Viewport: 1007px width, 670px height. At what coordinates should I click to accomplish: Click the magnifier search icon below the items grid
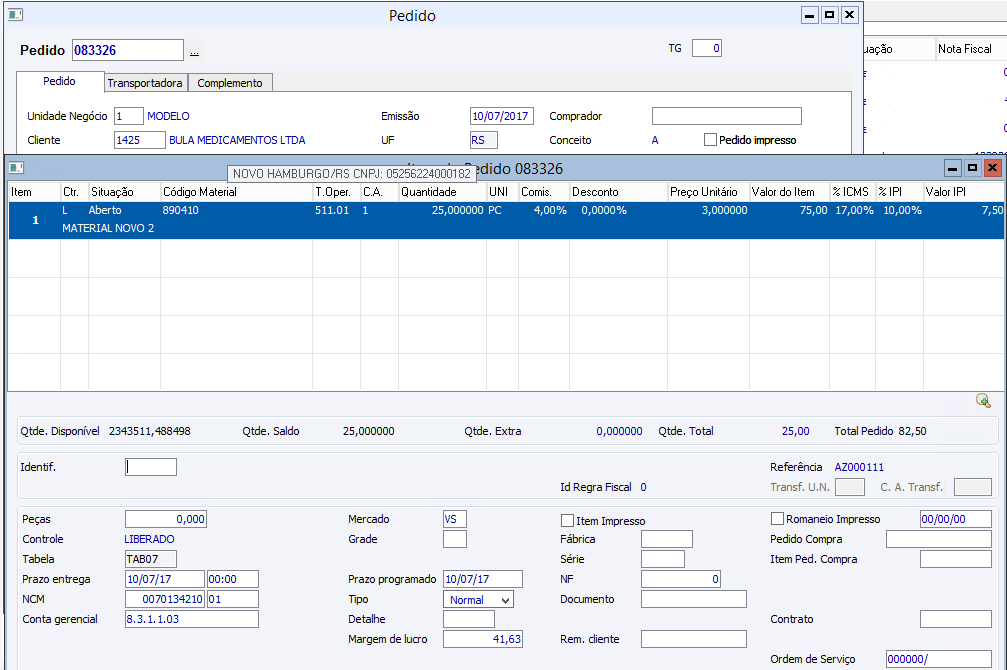coord(983,401)
